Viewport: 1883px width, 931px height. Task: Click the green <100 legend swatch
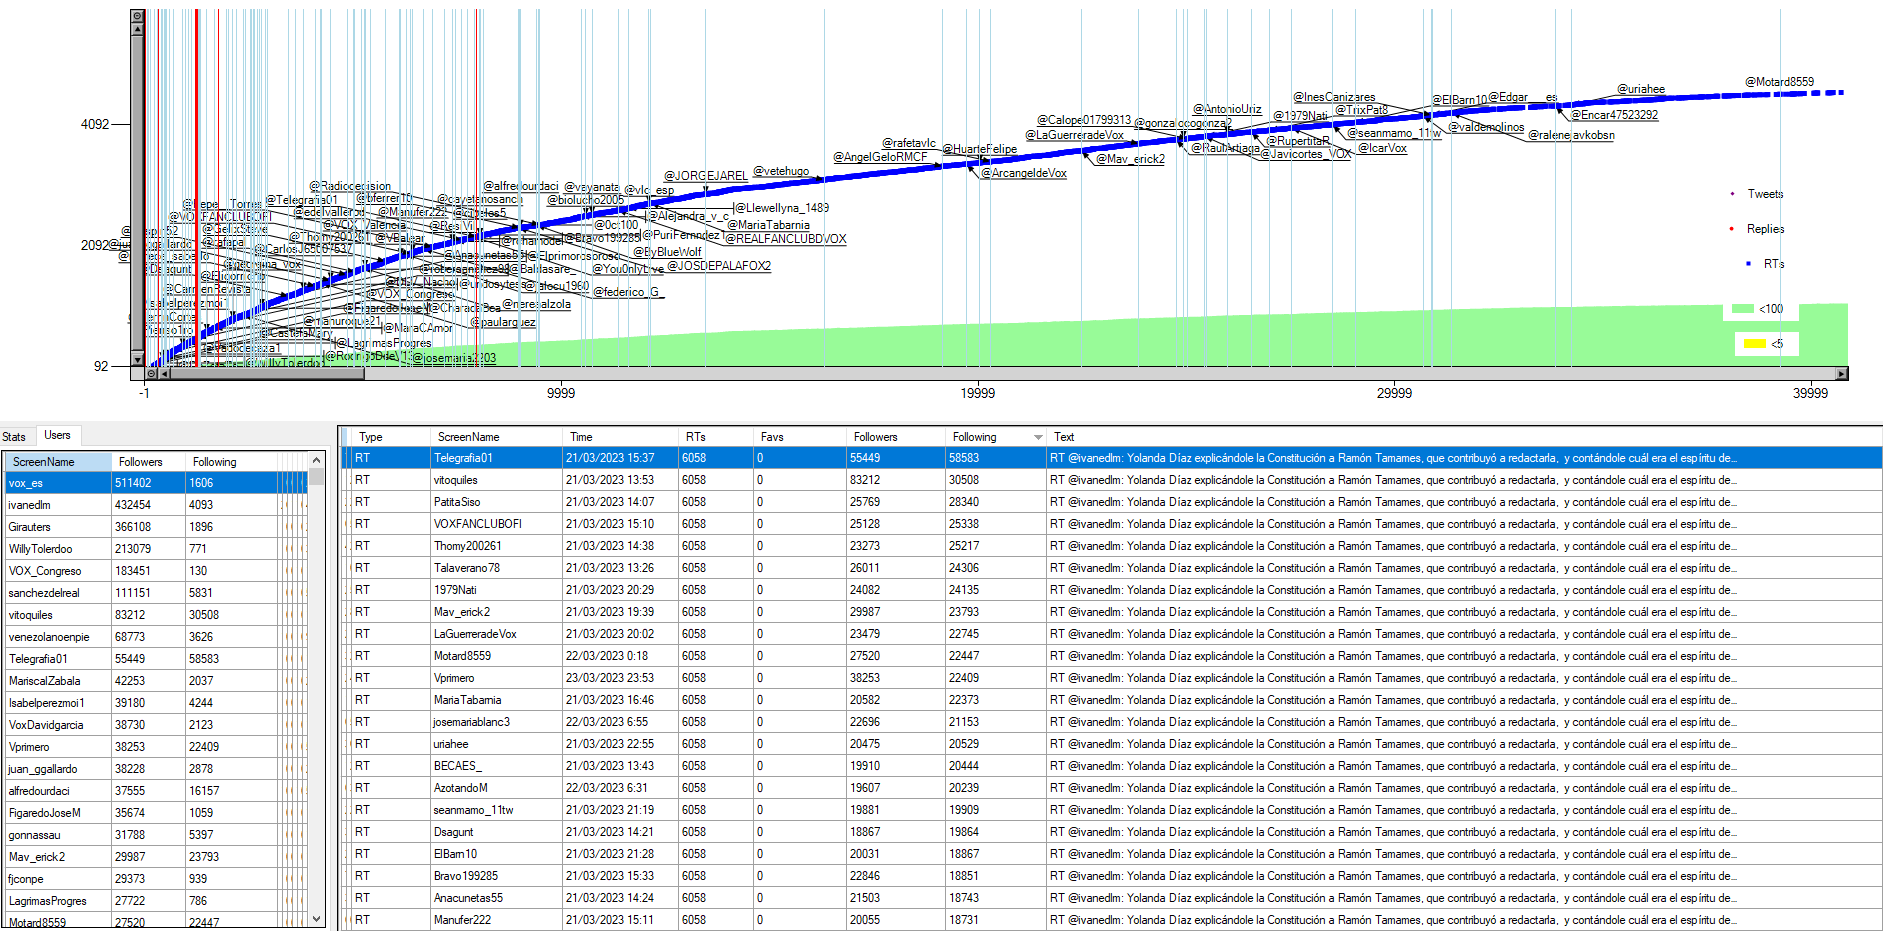click(1742, 309)
